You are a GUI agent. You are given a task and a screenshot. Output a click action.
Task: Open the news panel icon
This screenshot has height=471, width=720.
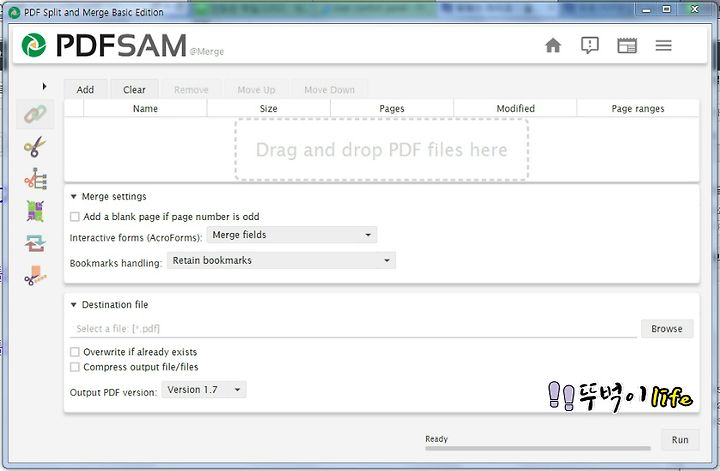627,45
